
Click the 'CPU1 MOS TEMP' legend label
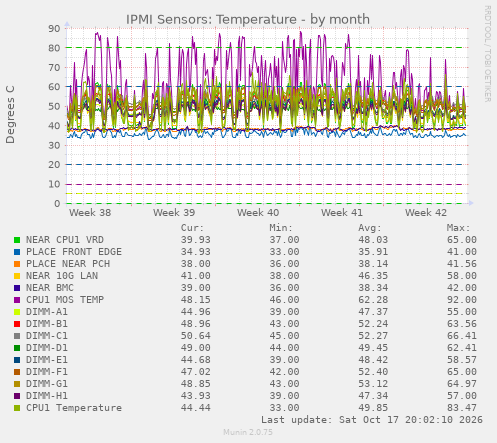pyautogui.click(x=65, y=300)
